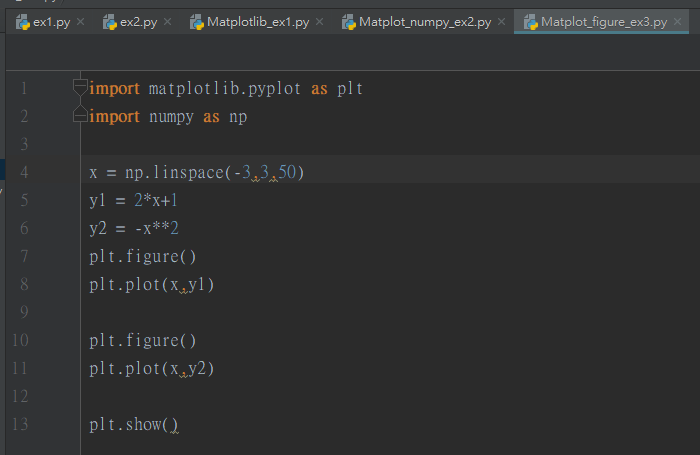Click 'plt.figure()' on line 7

[x=142, y=256]
